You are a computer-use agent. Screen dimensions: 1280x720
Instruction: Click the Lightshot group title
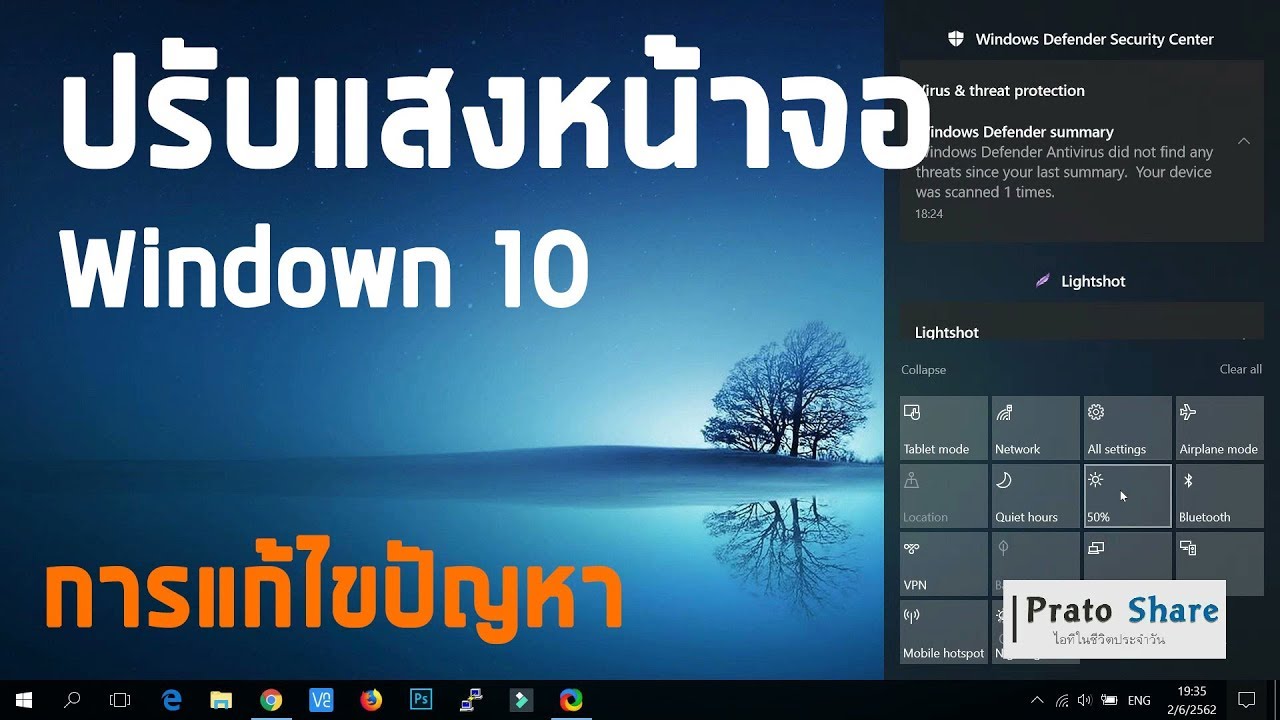coord(1093,281)
